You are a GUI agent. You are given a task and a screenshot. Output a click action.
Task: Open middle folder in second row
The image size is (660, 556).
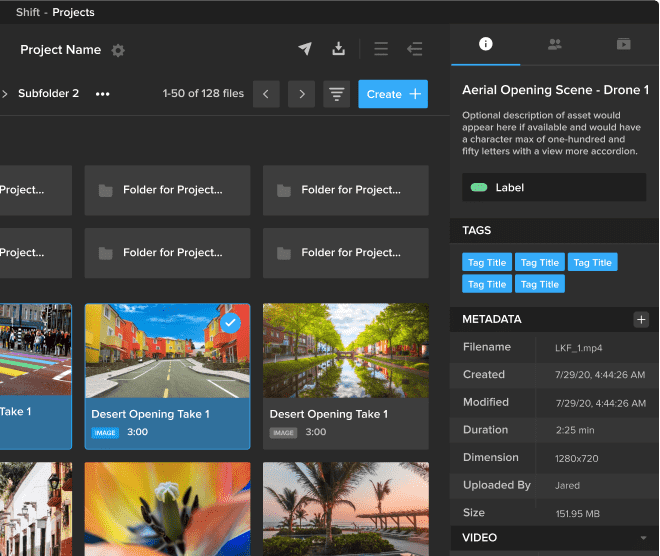168,253
